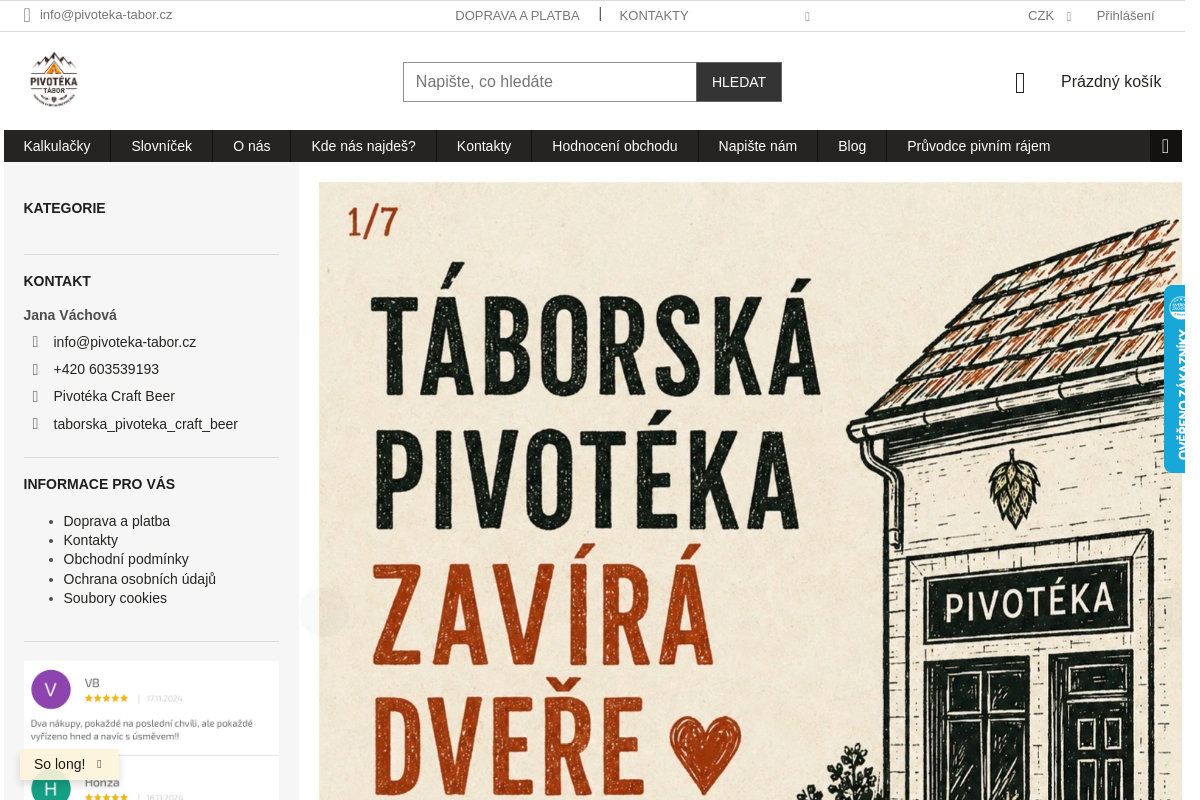Open Ochrana osobních údajů link
This screenshot has width=1200, height=800.
[x=140, y=579]
